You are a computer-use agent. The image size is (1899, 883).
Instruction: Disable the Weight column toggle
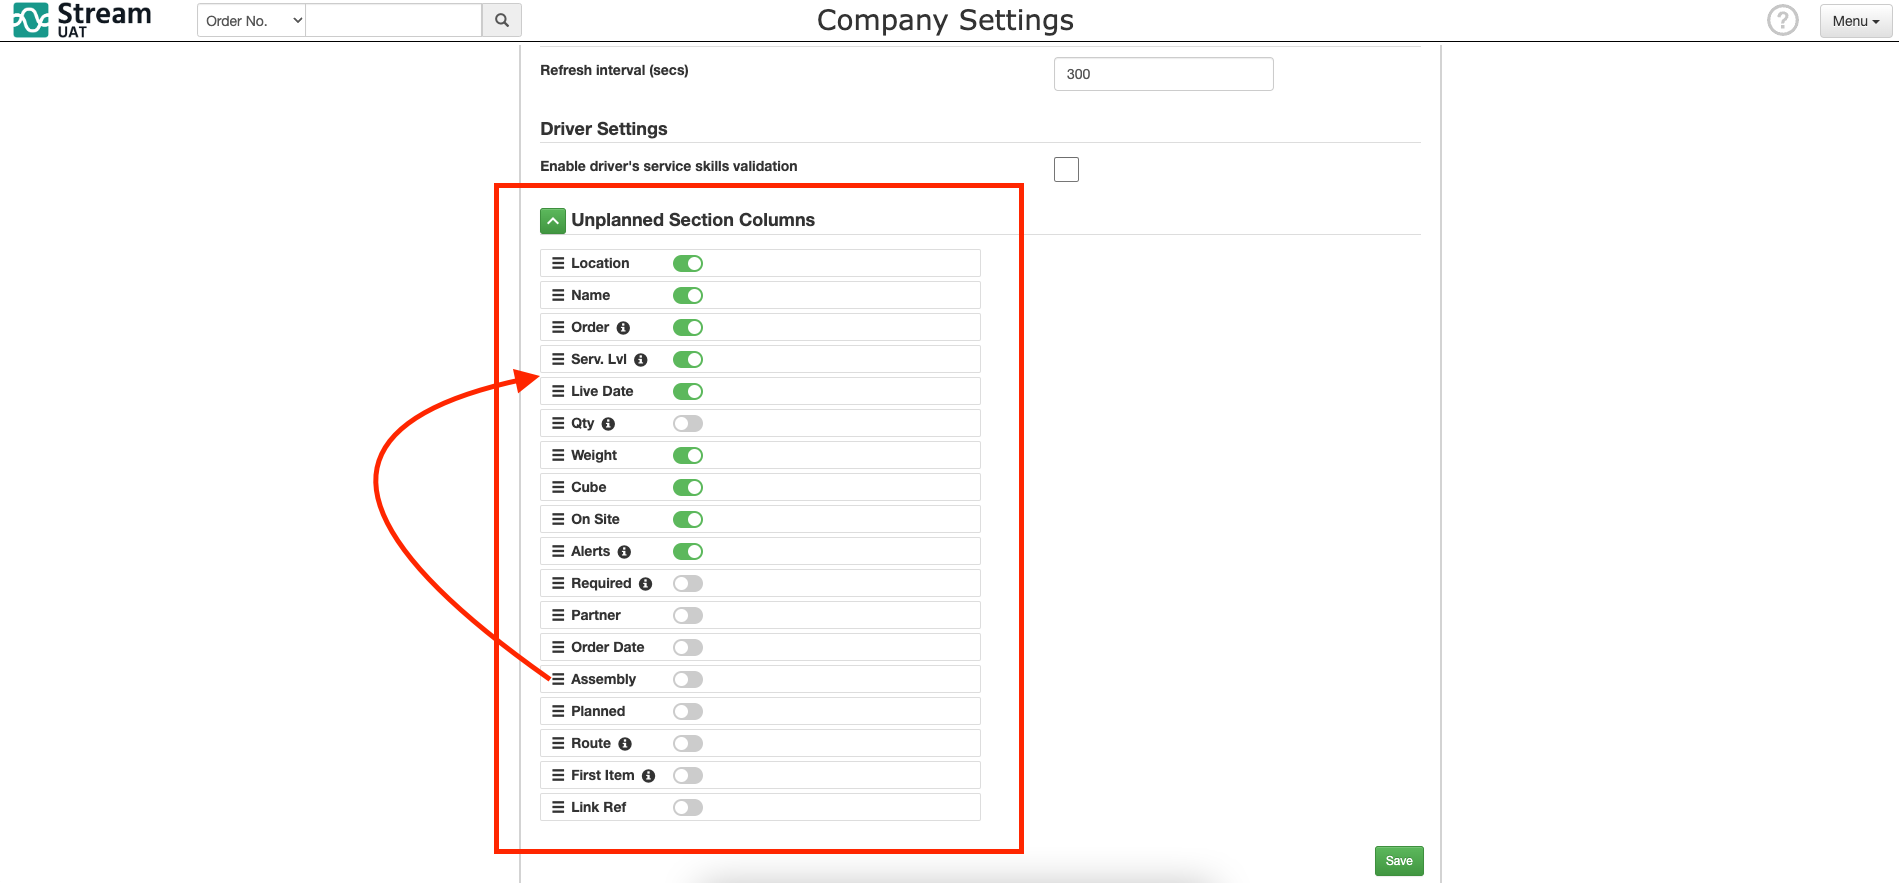click(x=687, y=455)
